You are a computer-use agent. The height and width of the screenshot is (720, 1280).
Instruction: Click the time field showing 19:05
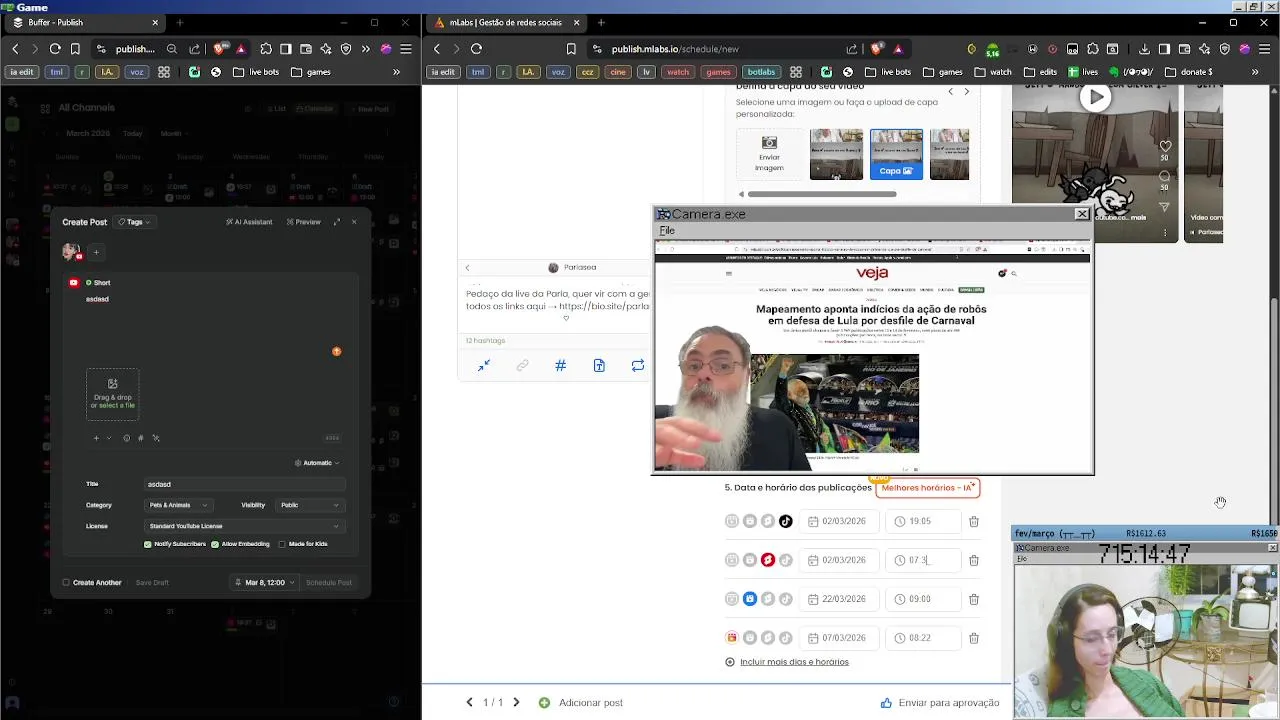(x=923, y=521)
